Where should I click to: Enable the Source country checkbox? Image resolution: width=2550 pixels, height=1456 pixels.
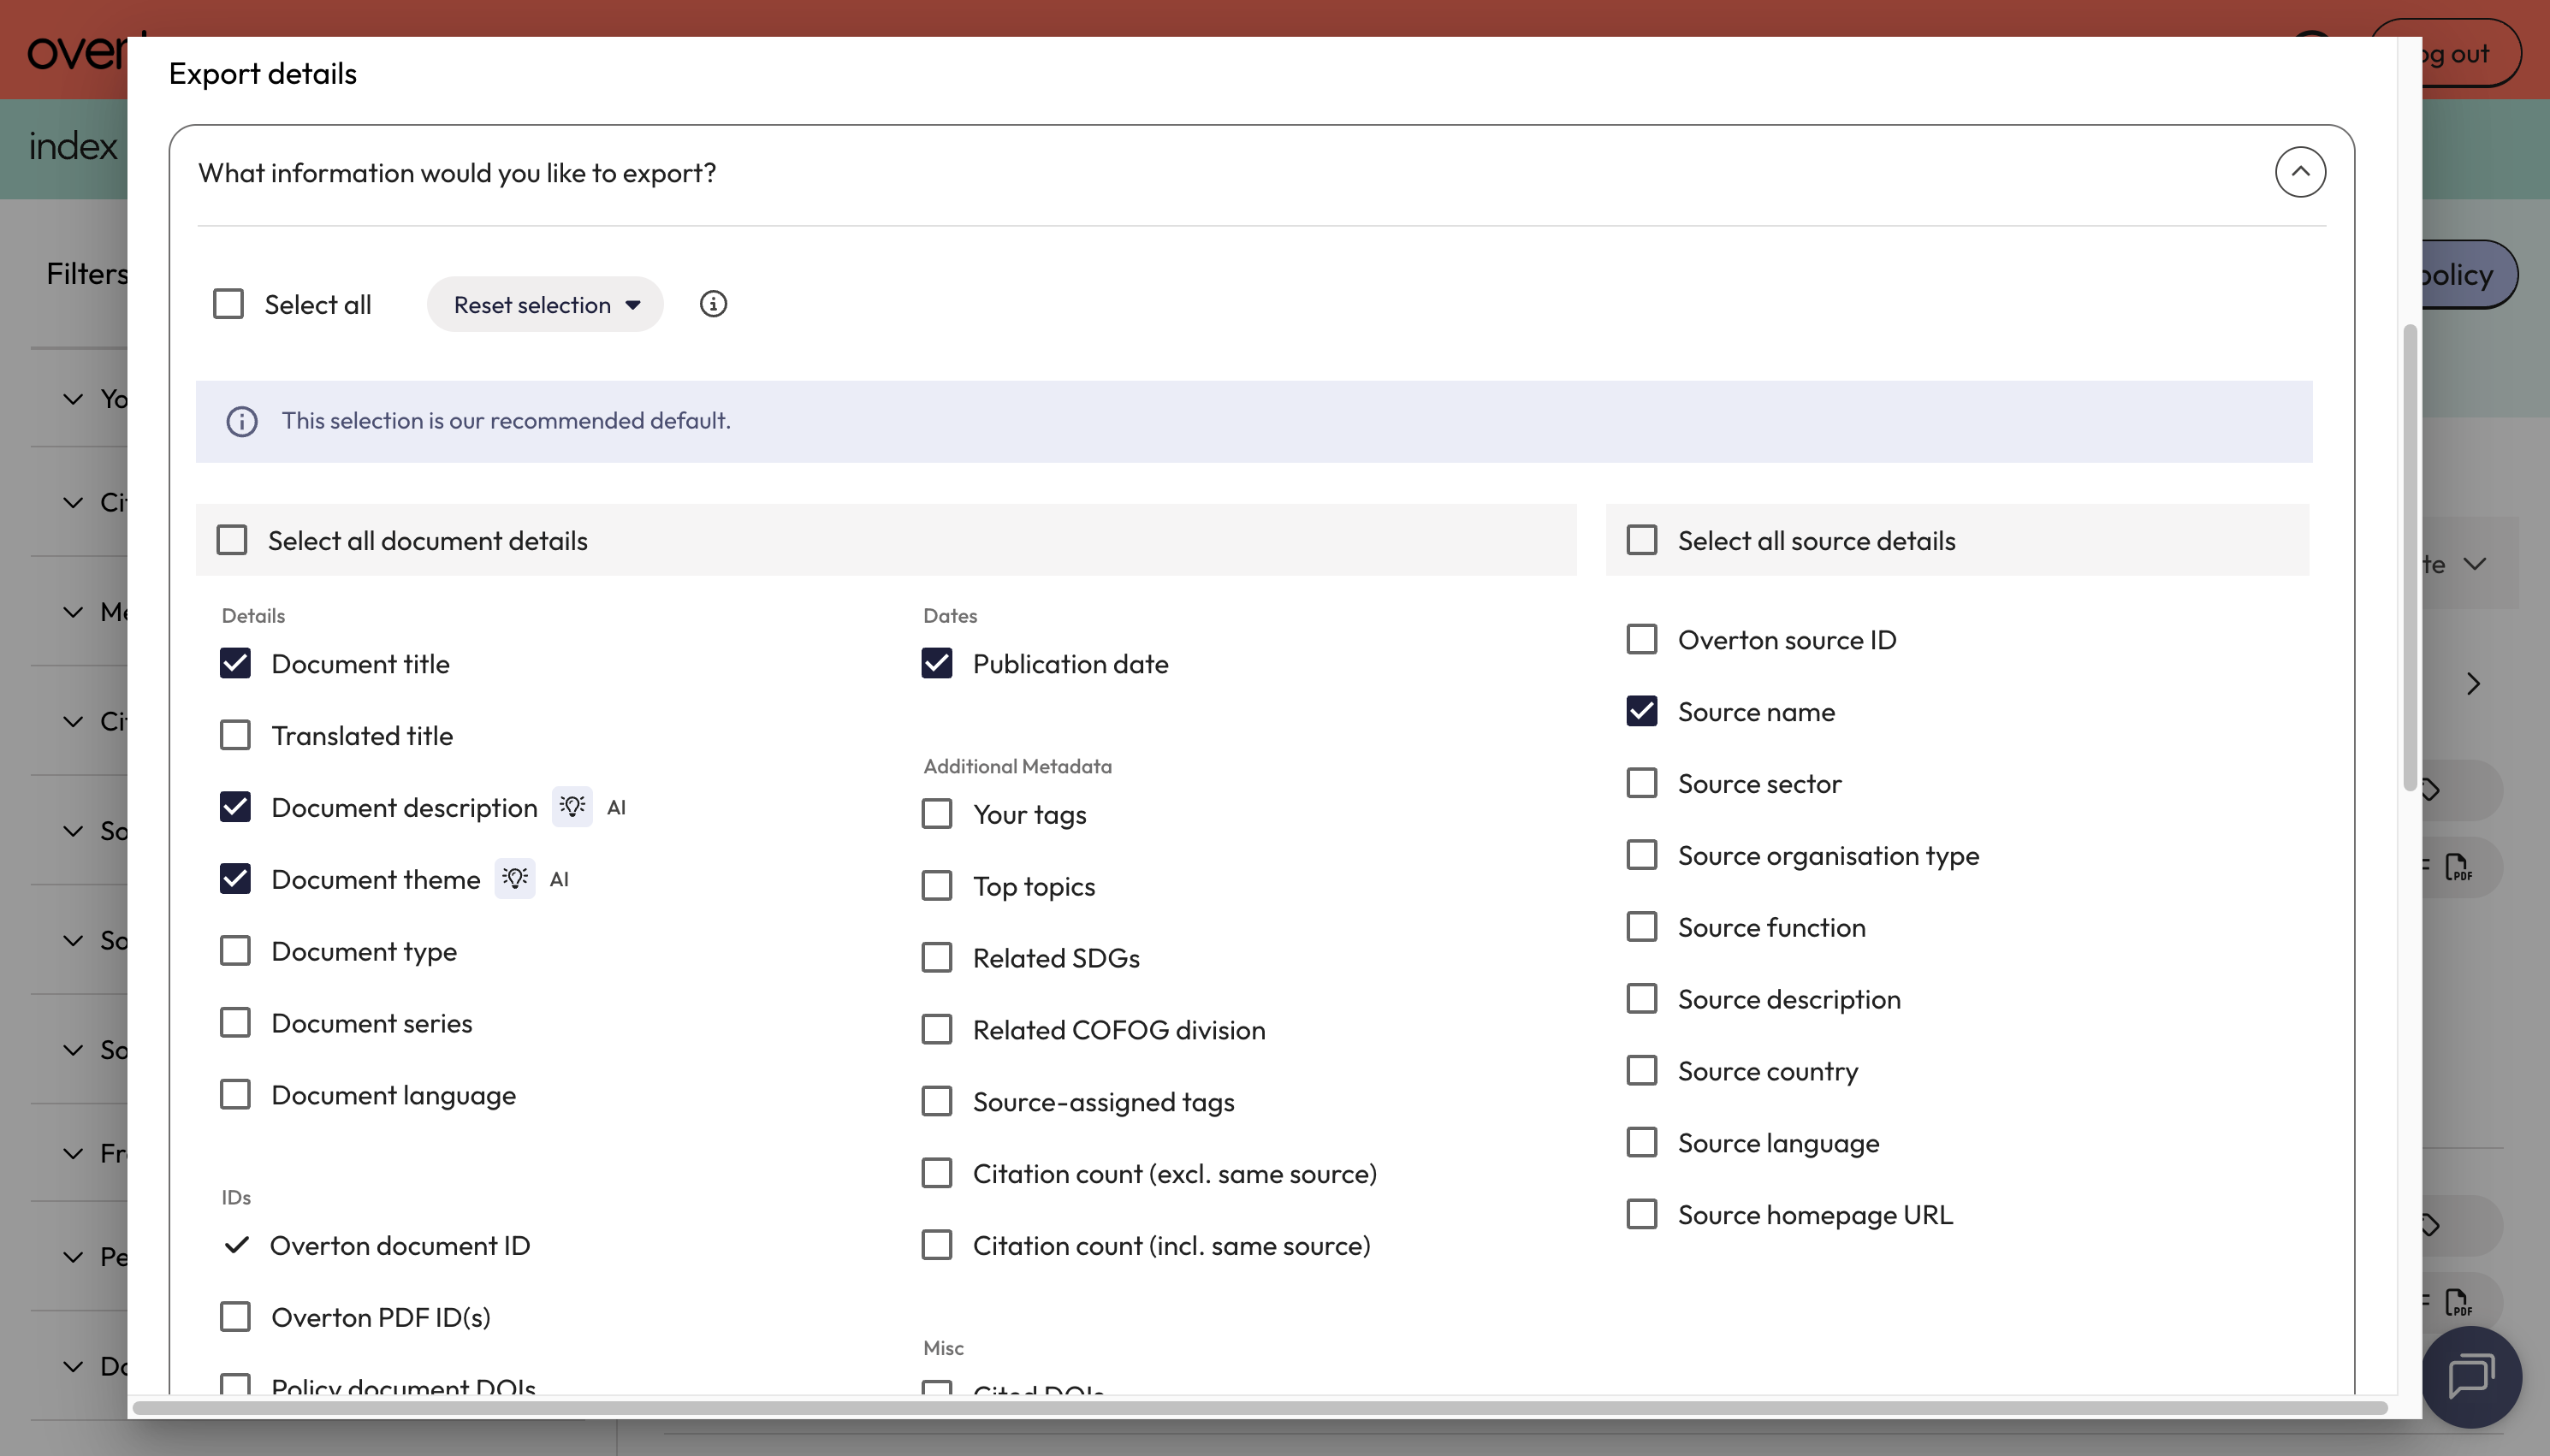coord(1642,1071)
